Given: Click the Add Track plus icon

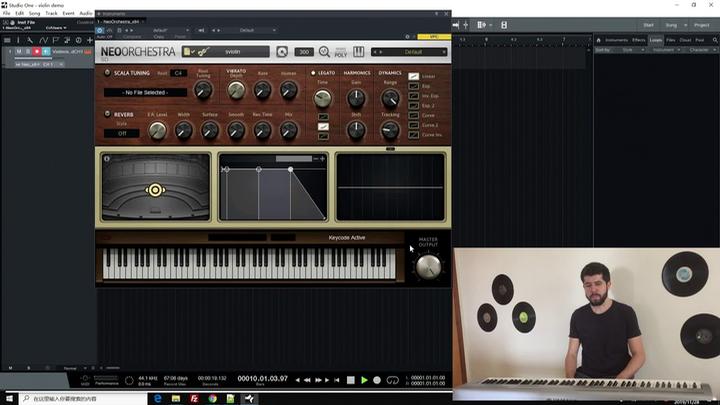Looking at the screenshot, I should pos(90,40).
